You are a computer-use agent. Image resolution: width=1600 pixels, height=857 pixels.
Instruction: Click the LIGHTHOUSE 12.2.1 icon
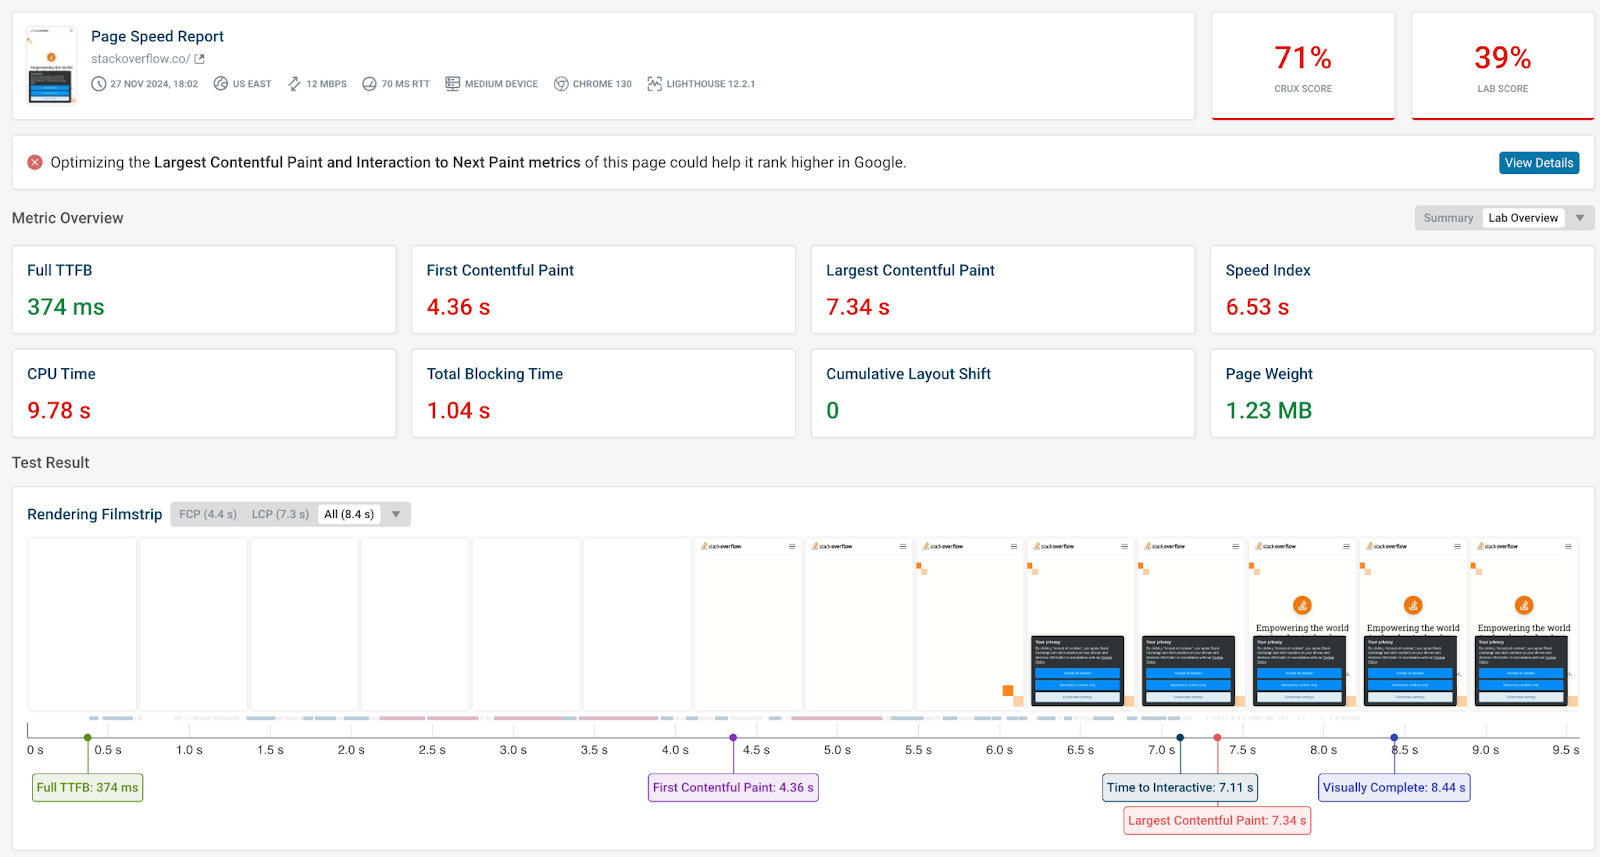[655, 84]
